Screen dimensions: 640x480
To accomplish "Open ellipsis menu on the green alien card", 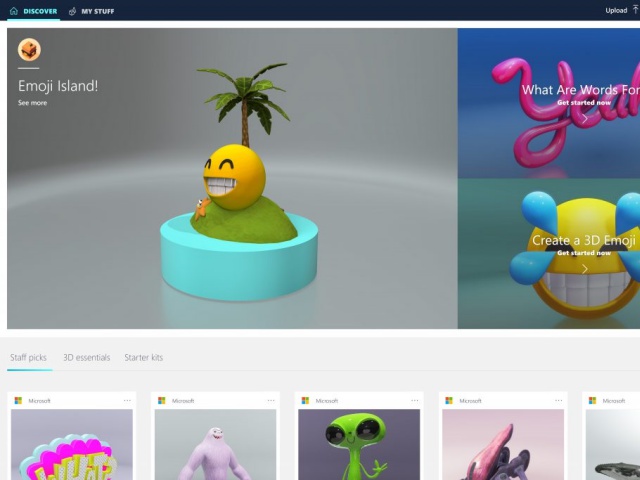I will click(x=415, y=401).
